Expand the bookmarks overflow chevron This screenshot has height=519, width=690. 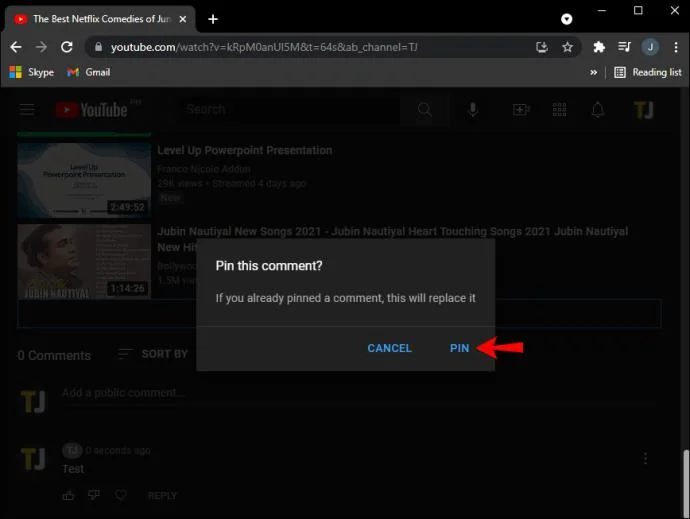pyautogui.click(x=594, y=72)
